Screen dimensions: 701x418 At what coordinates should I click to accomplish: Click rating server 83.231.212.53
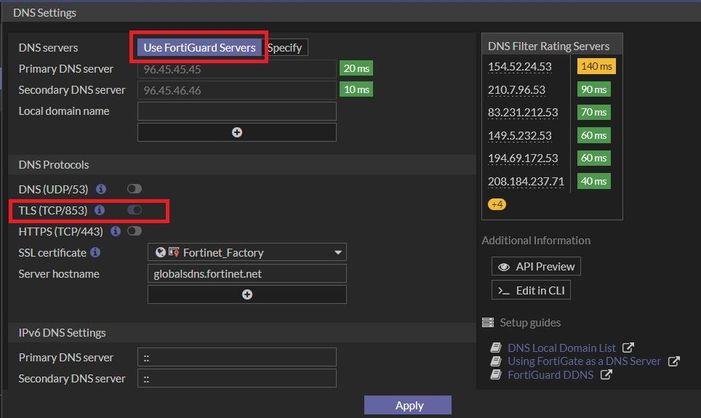[x=523, y=112]
